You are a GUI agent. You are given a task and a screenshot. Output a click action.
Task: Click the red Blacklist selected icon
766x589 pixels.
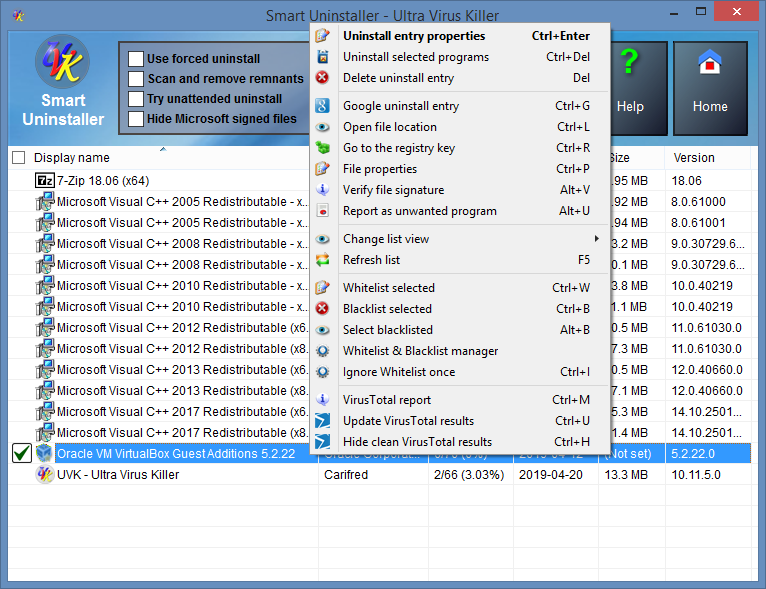point(322,308)
